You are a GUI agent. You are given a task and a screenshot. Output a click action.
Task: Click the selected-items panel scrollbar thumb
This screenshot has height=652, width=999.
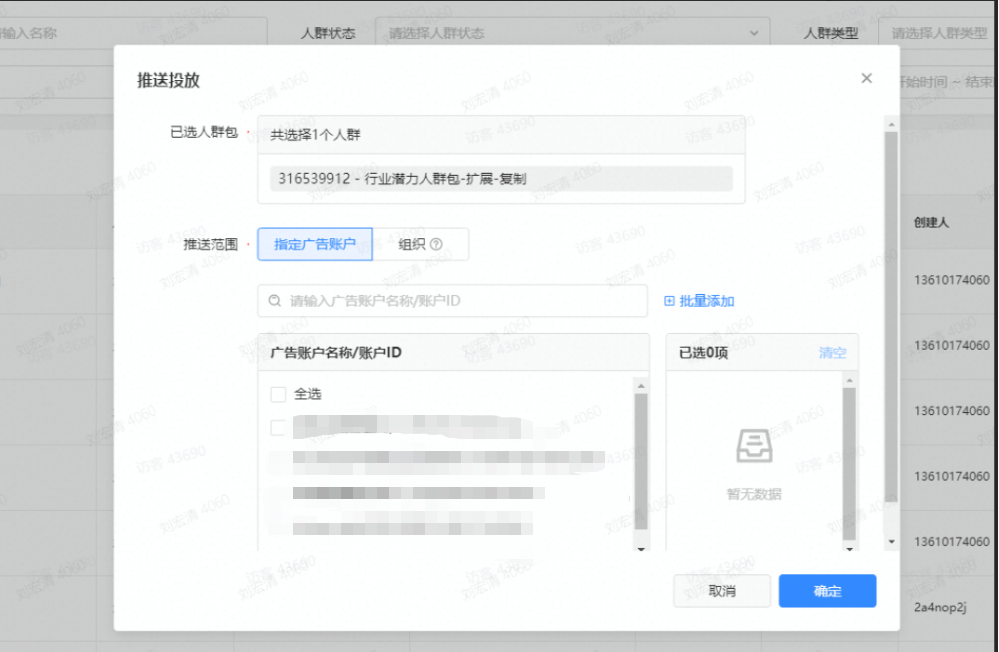pyautogui.click(x=849, y=464)
